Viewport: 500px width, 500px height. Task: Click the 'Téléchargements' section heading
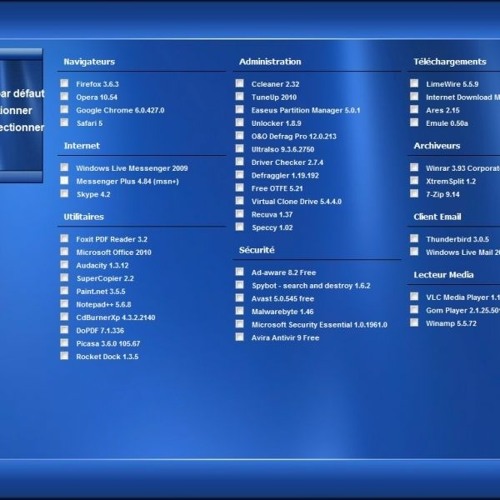point(450,62)
